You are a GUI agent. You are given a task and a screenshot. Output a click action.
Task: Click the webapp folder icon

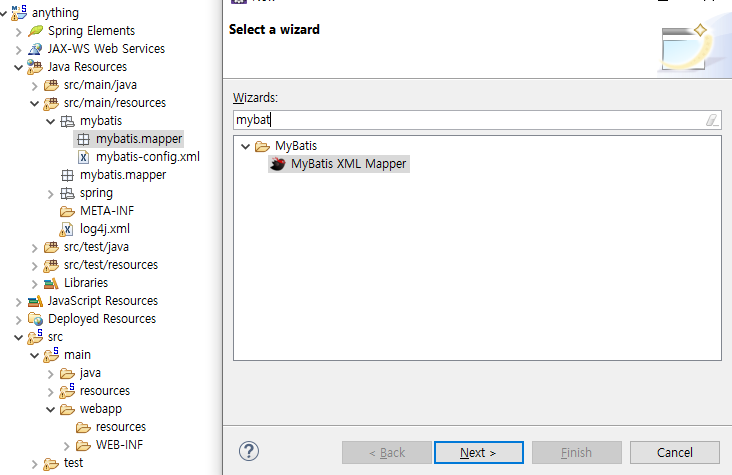click(67, 410)
